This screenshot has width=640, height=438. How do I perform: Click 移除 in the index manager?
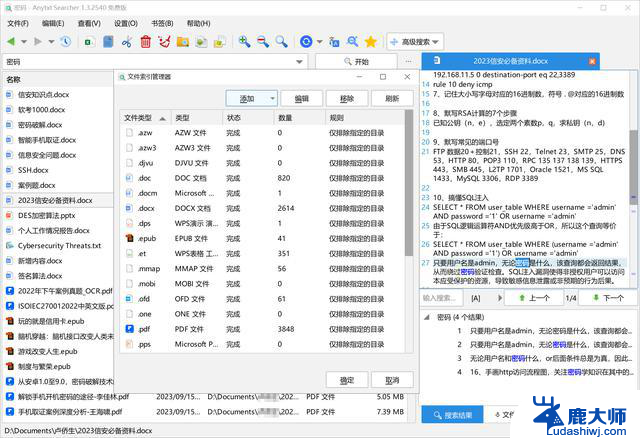point(347,98)
